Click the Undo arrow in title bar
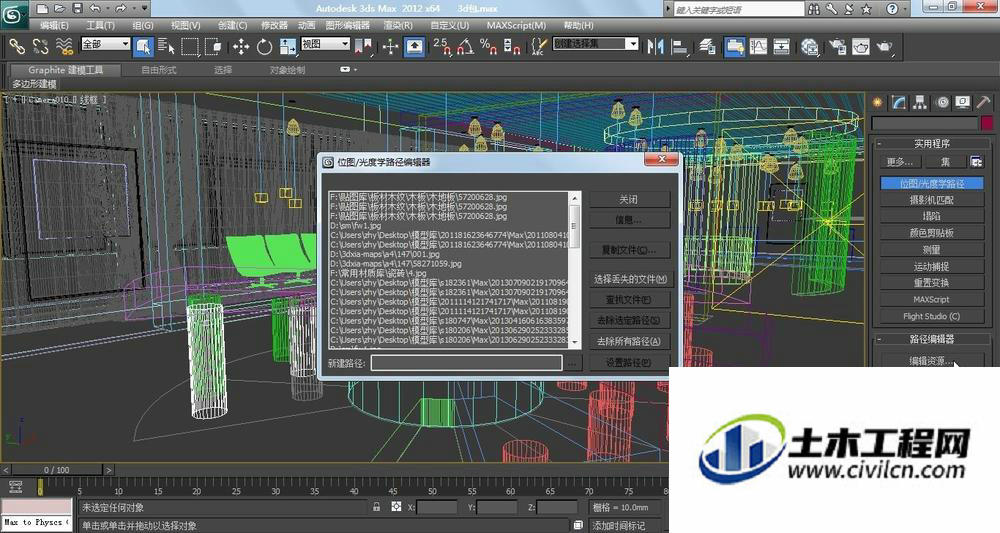The width and height of the screenshot is (1000, 533). (x=95, y=9)
